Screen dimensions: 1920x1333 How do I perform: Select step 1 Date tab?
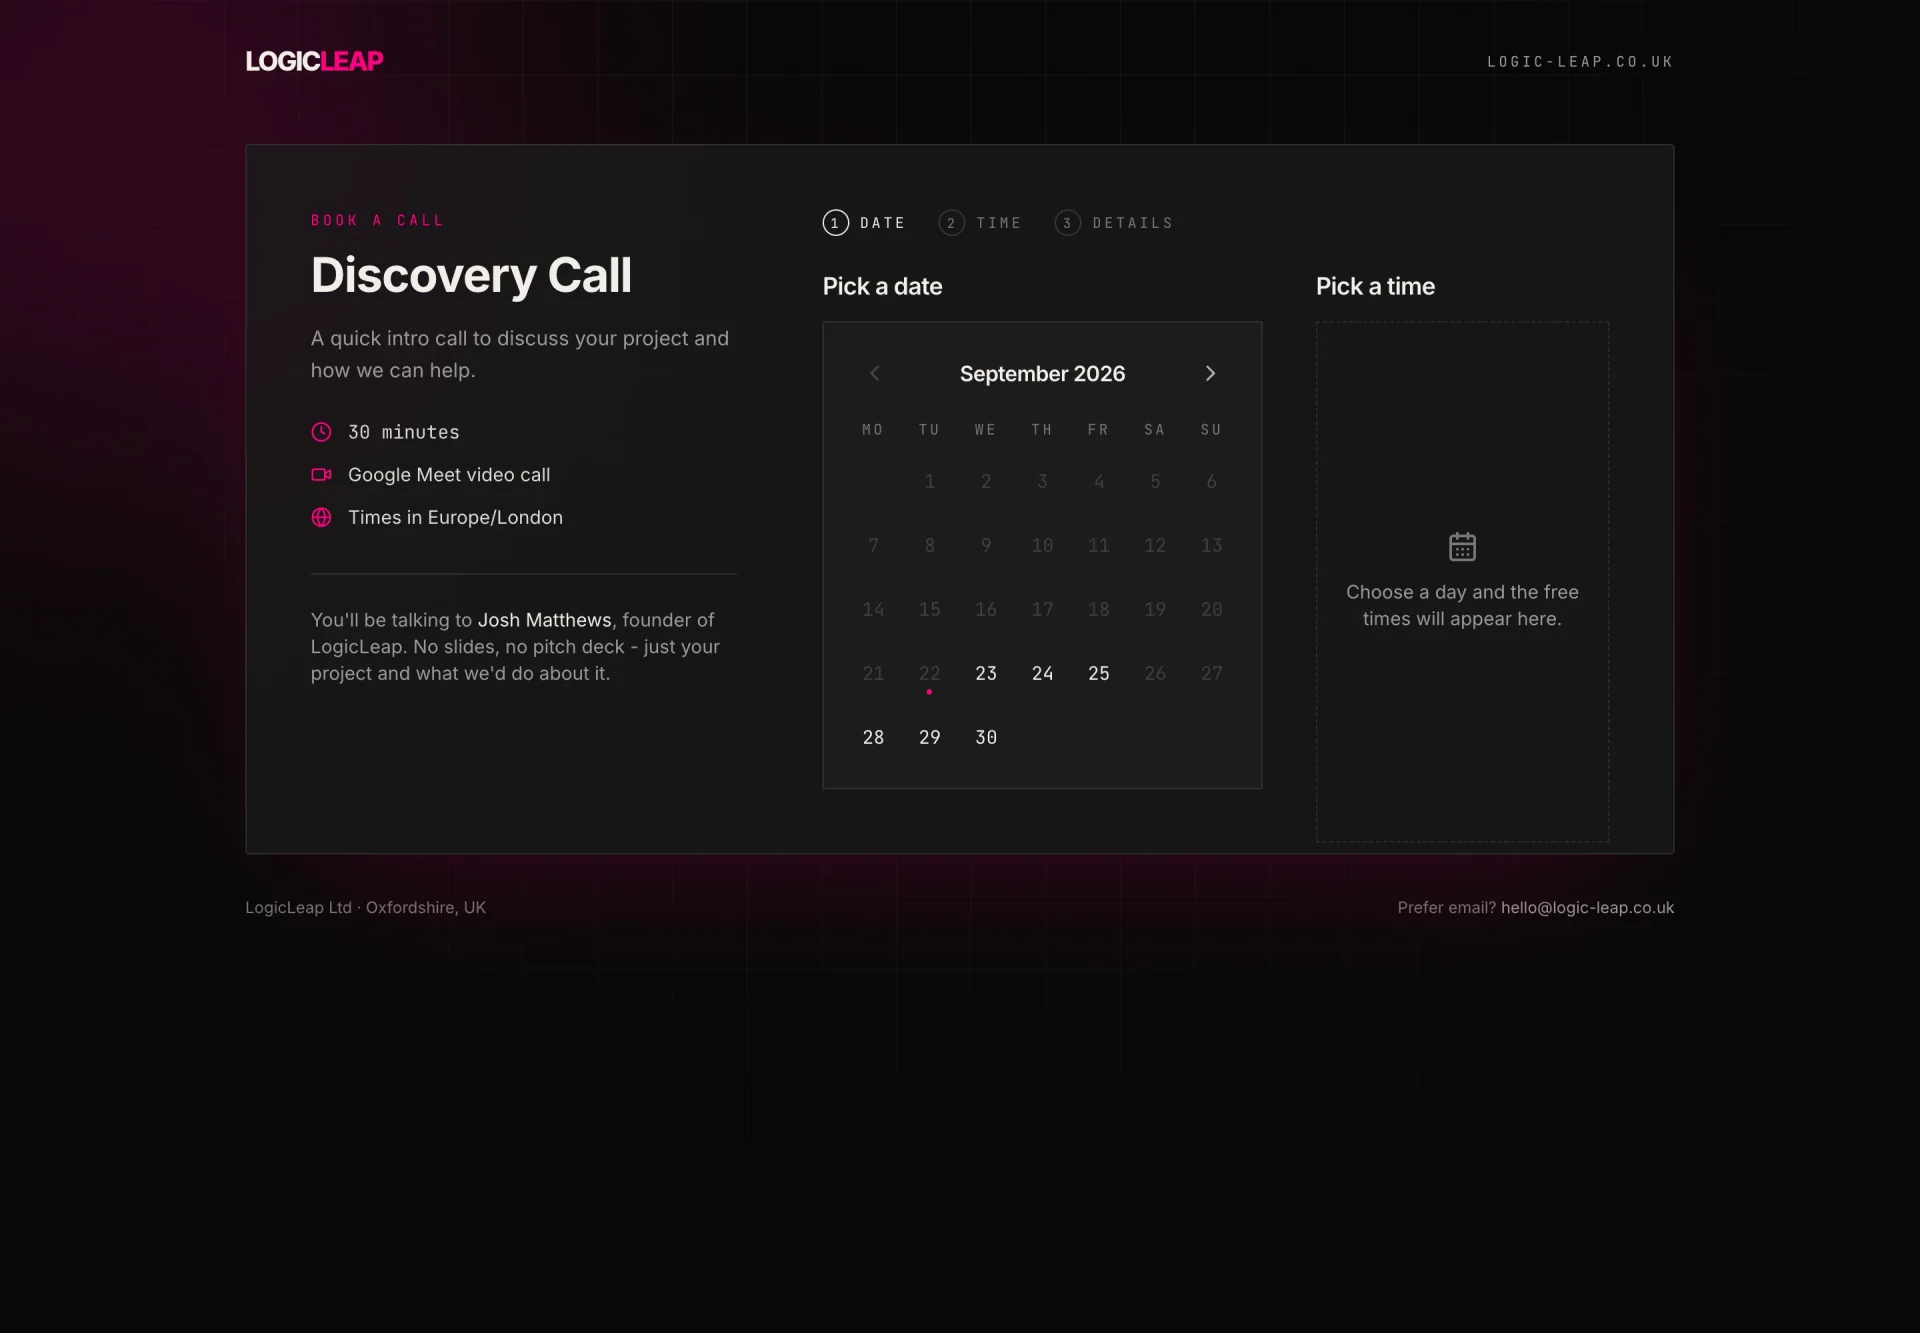point(864,223)
